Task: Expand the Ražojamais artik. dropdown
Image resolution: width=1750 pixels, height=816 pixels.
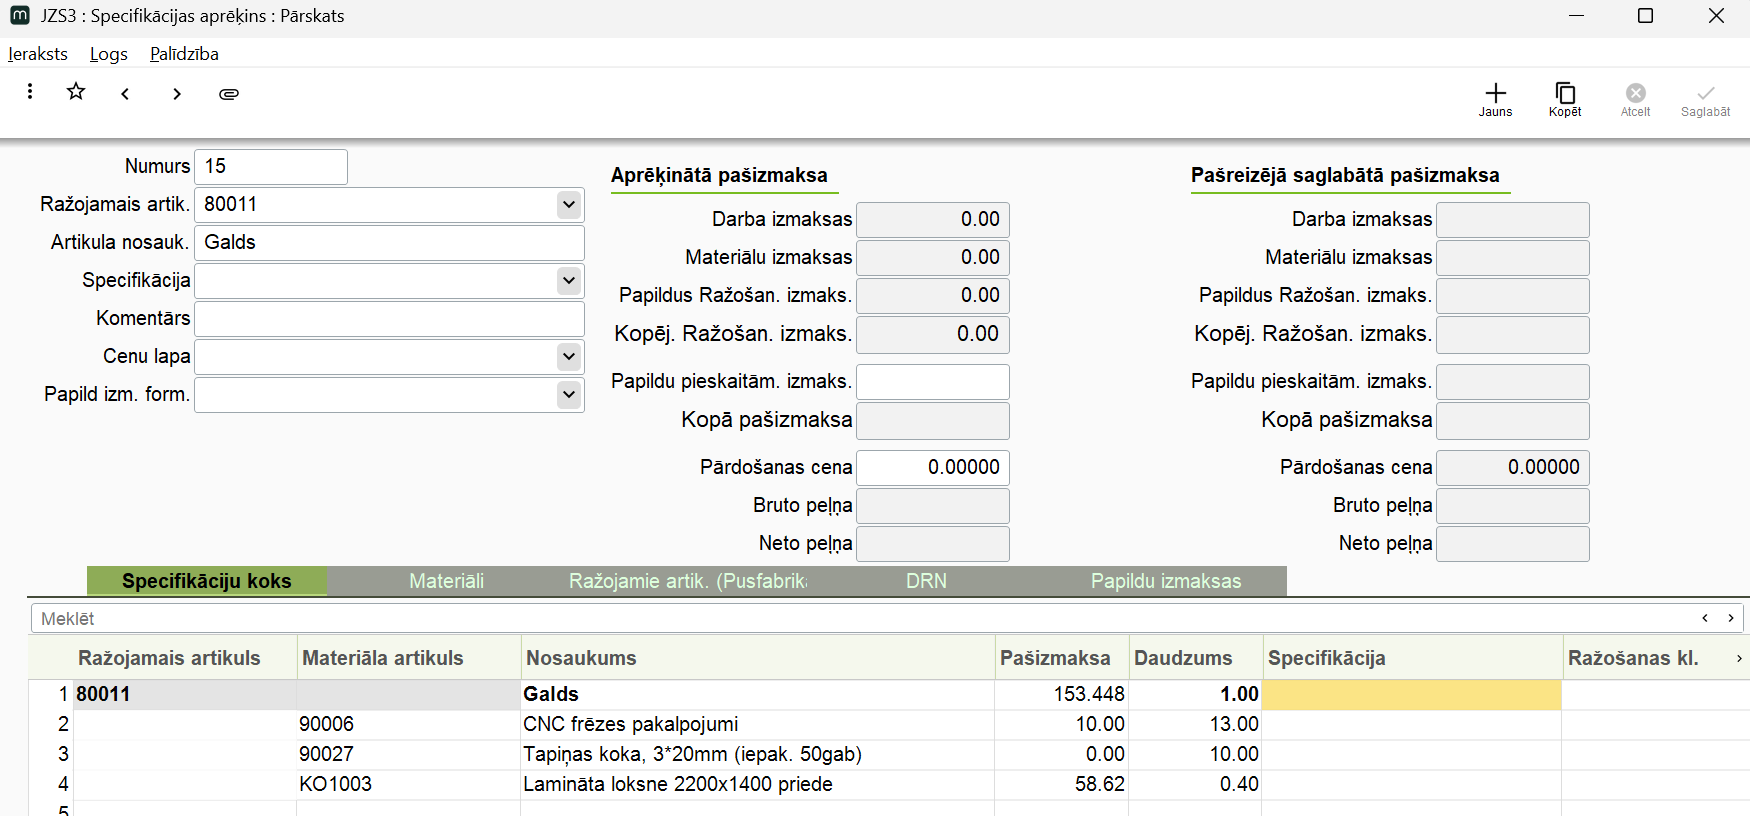Action: pyautogui.click(x=568, y=205)
